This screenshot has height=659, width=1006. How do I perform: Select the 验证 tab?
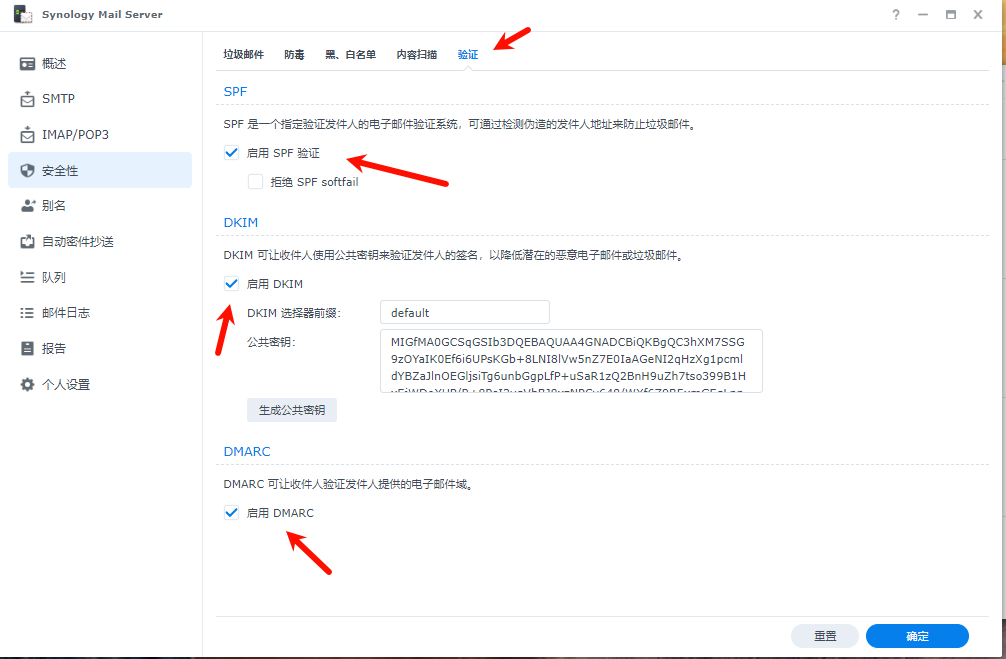click(468, 55)
